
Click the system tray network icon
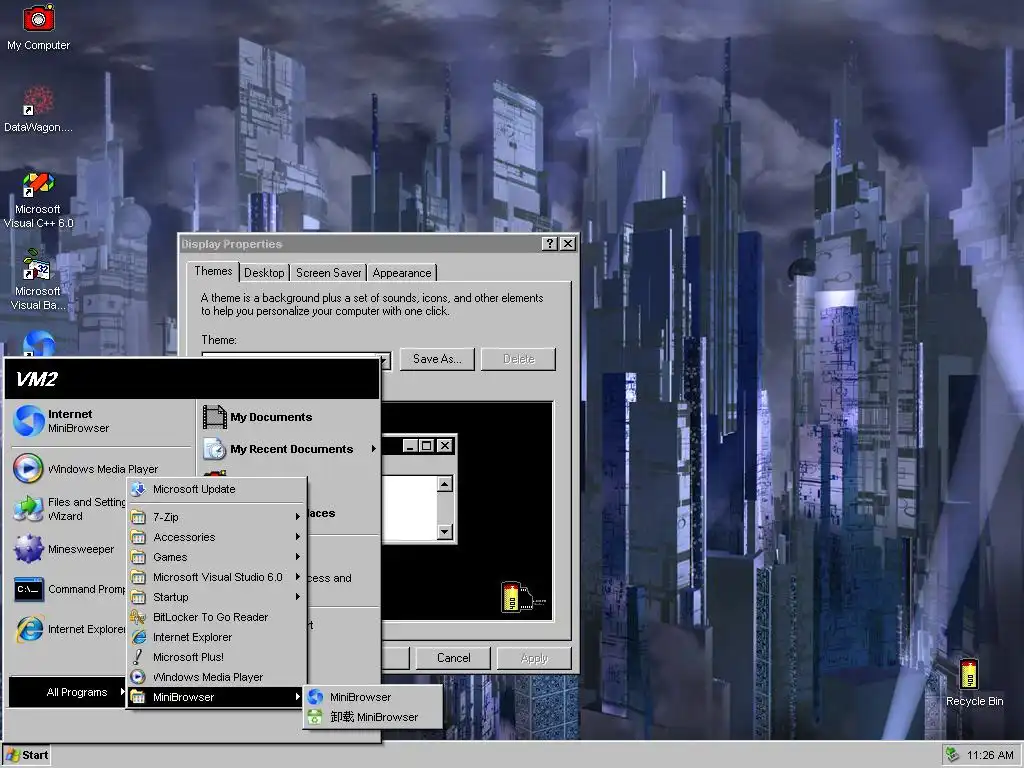[x=952, y=755]
